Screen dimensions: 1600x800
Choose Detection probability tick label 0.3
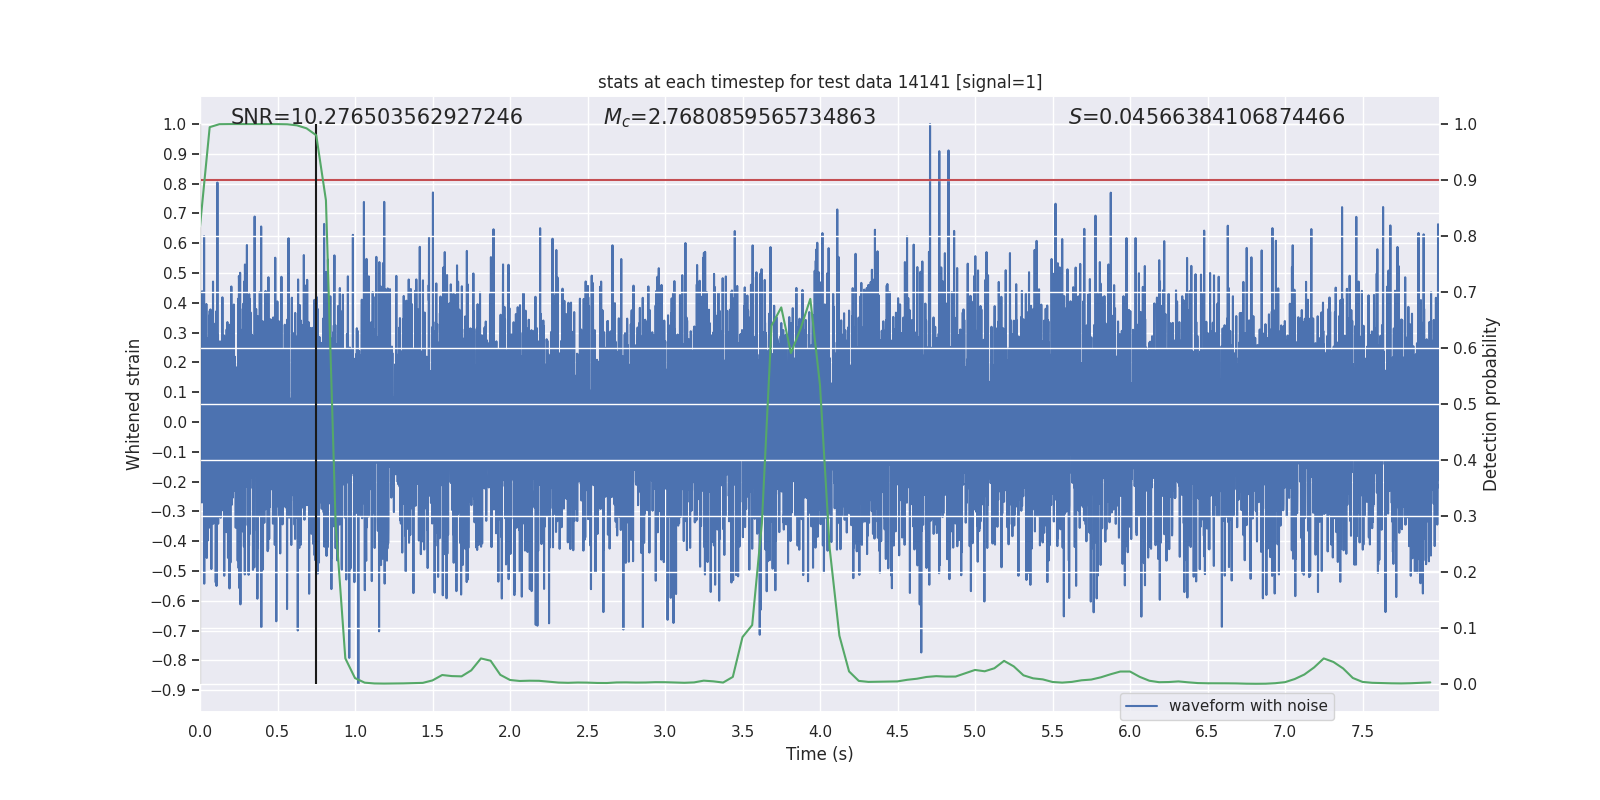click(1465, 517)
